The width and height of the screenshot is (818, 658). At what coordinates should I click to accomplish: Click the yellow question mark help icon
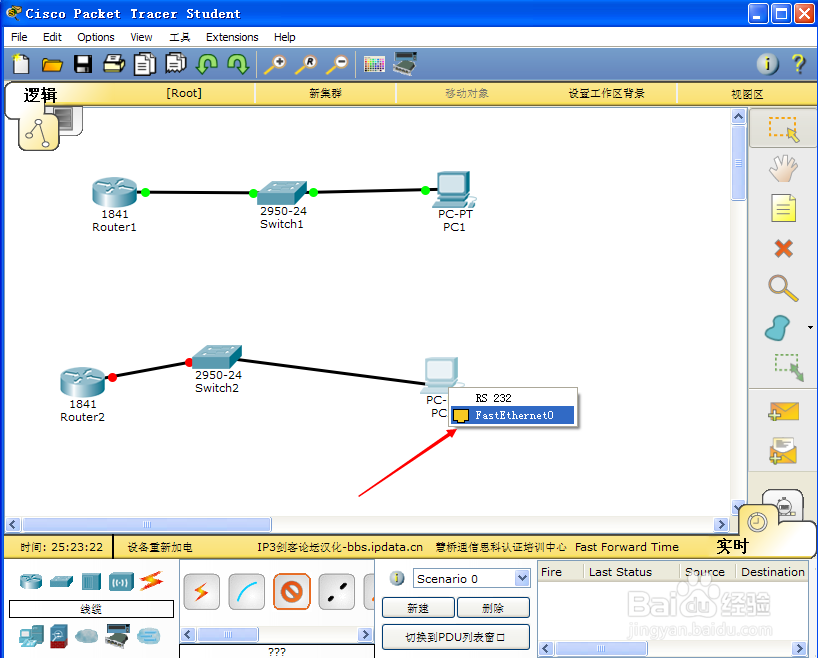coord(798,64)
